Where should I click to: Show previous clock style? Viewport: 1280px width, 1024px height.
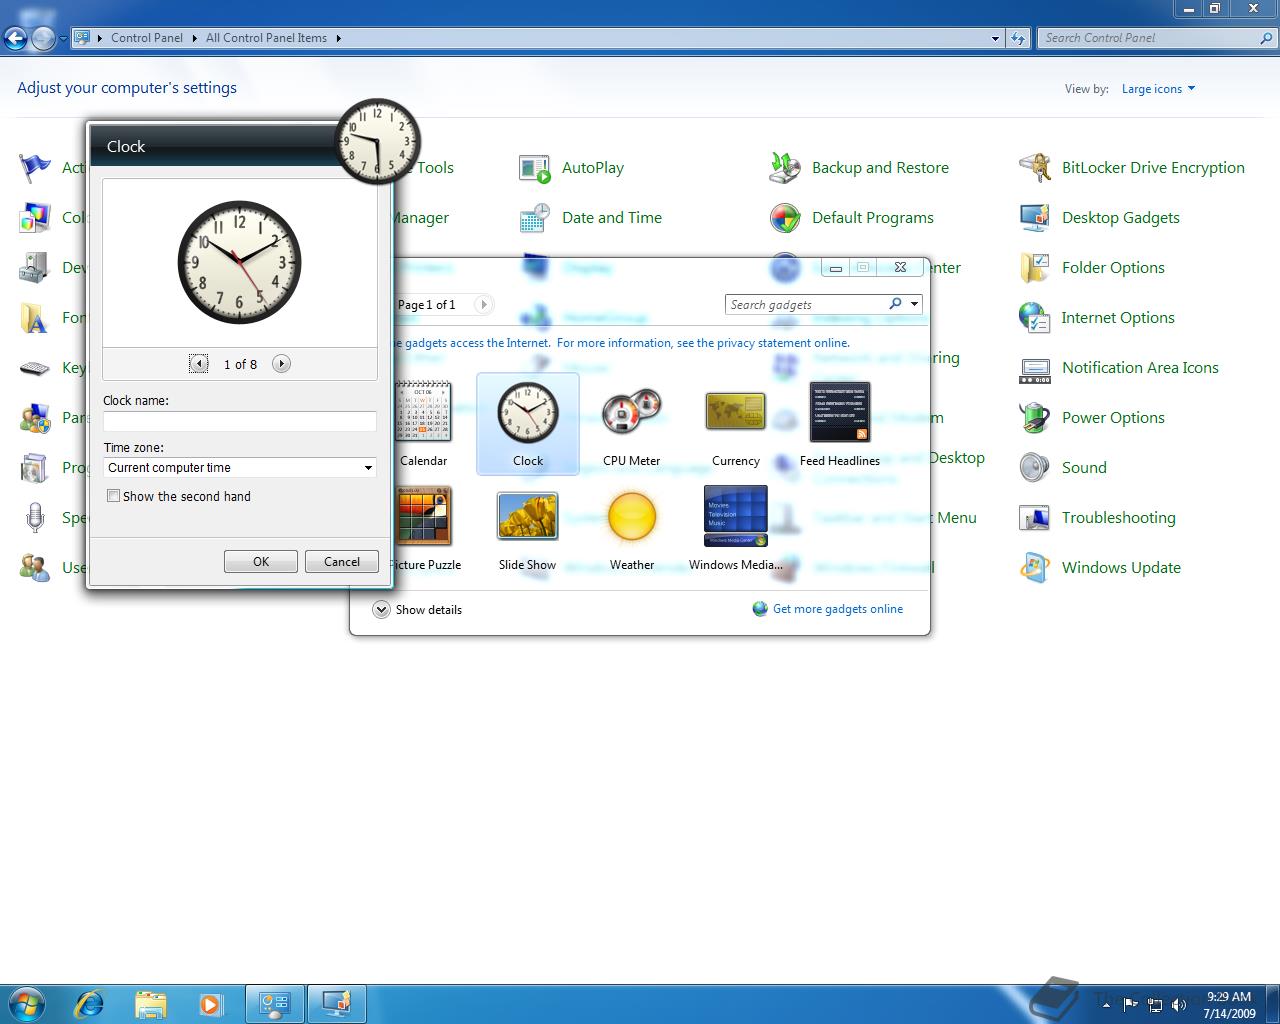point(199,364)
